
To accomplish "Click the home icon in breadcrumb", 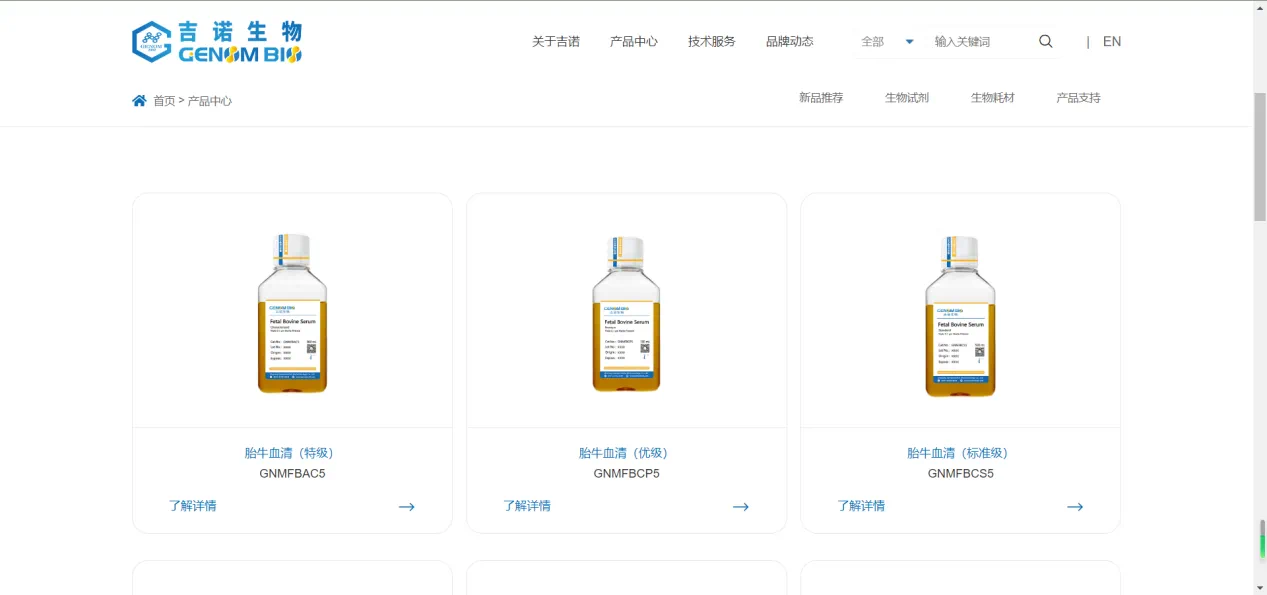I will tap(139, 100).
